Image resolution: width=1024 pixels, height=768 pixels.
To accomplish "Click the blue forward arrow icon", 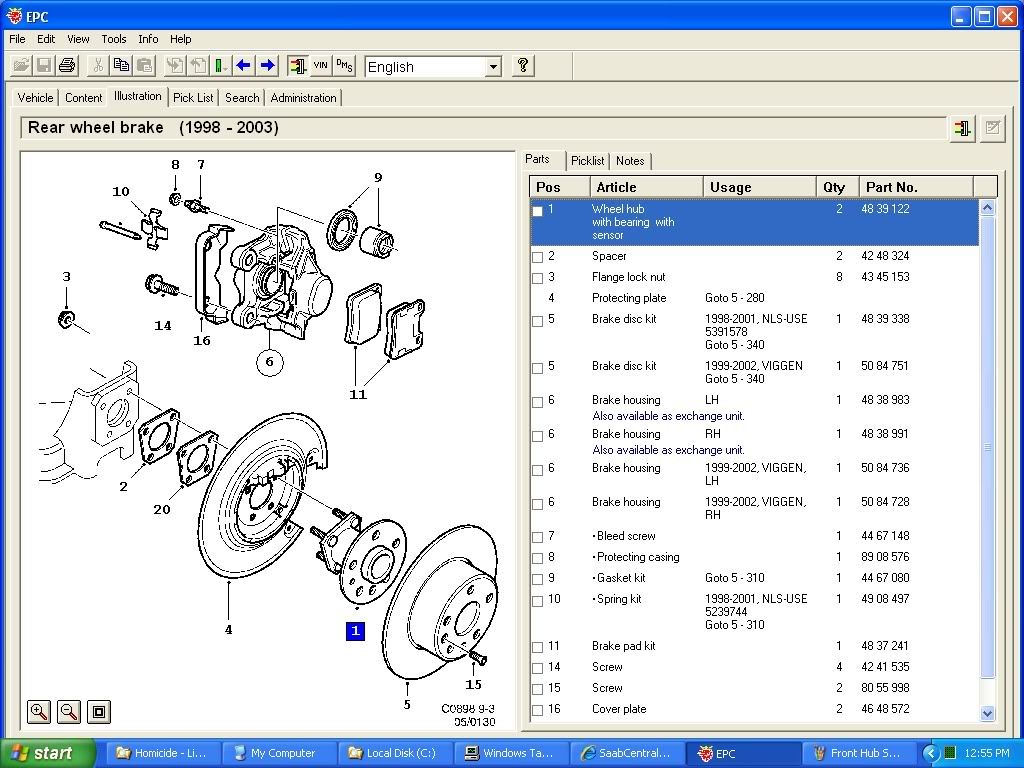I will (266, 65).
